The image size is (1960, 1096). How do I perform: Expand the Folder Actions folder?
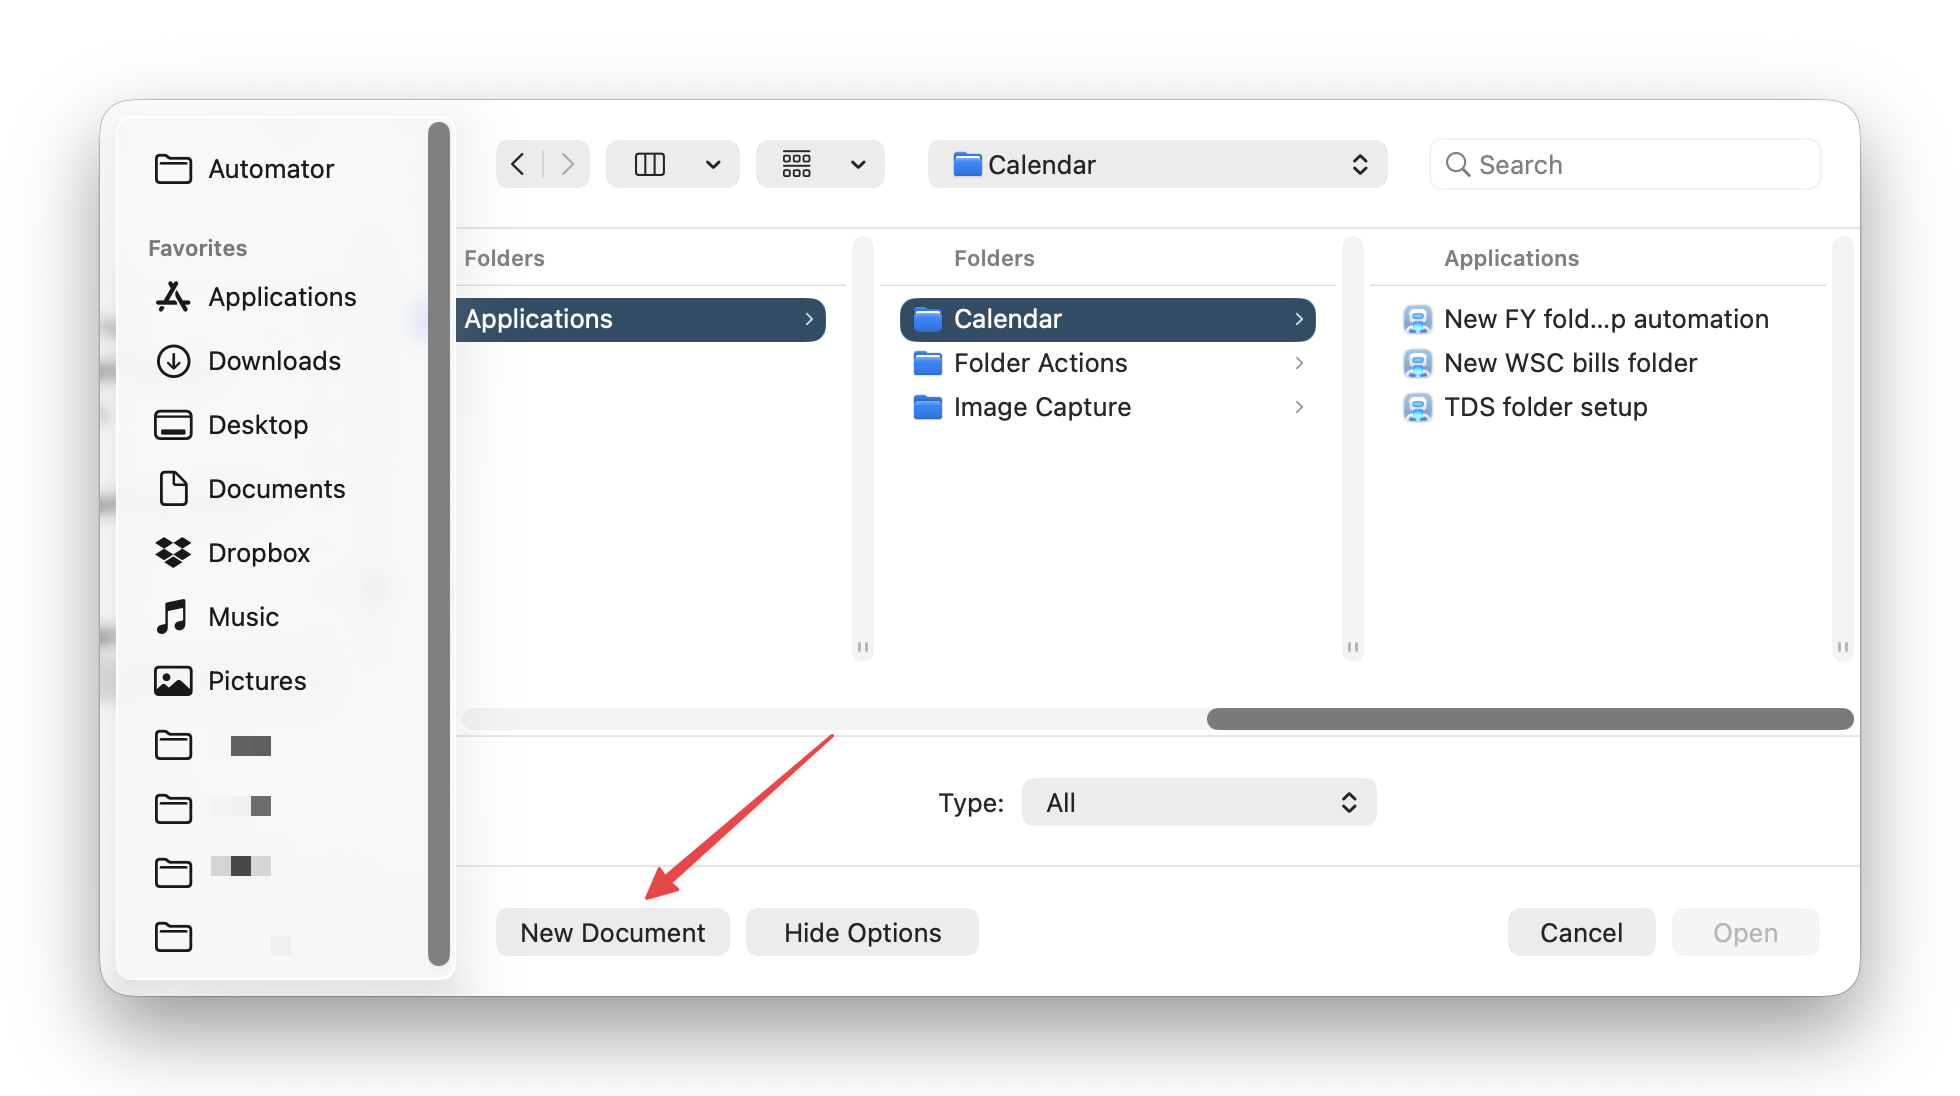[x=1040, y=362]
